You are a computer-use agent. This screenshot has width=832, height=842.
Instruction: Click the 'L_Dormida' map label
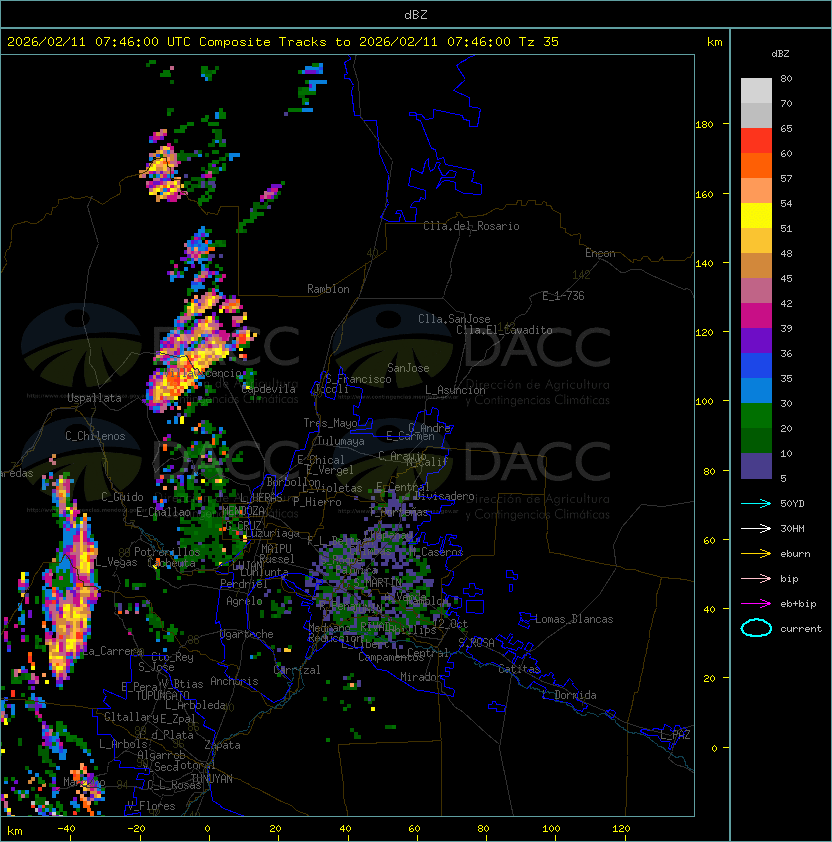point(569,695)
